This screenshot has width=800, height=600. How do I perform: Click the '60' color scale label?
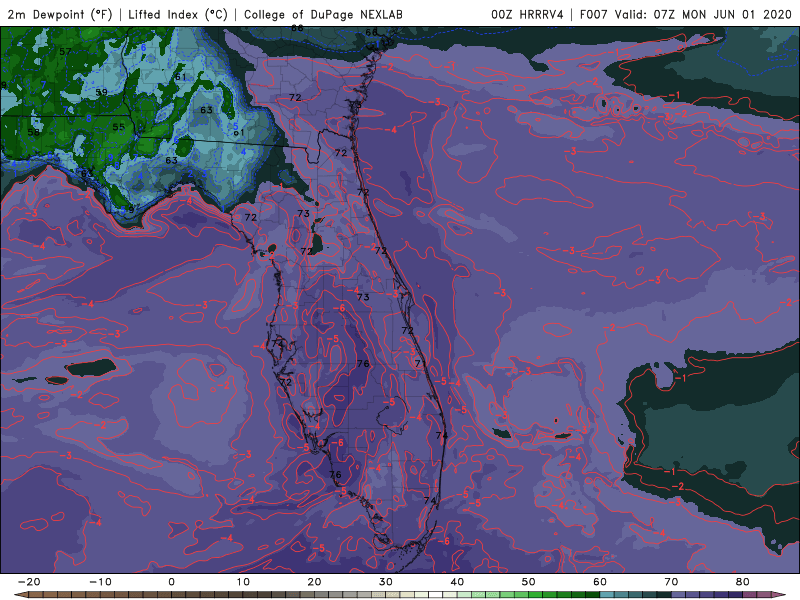pyautogui.click(x=600, y=582)
